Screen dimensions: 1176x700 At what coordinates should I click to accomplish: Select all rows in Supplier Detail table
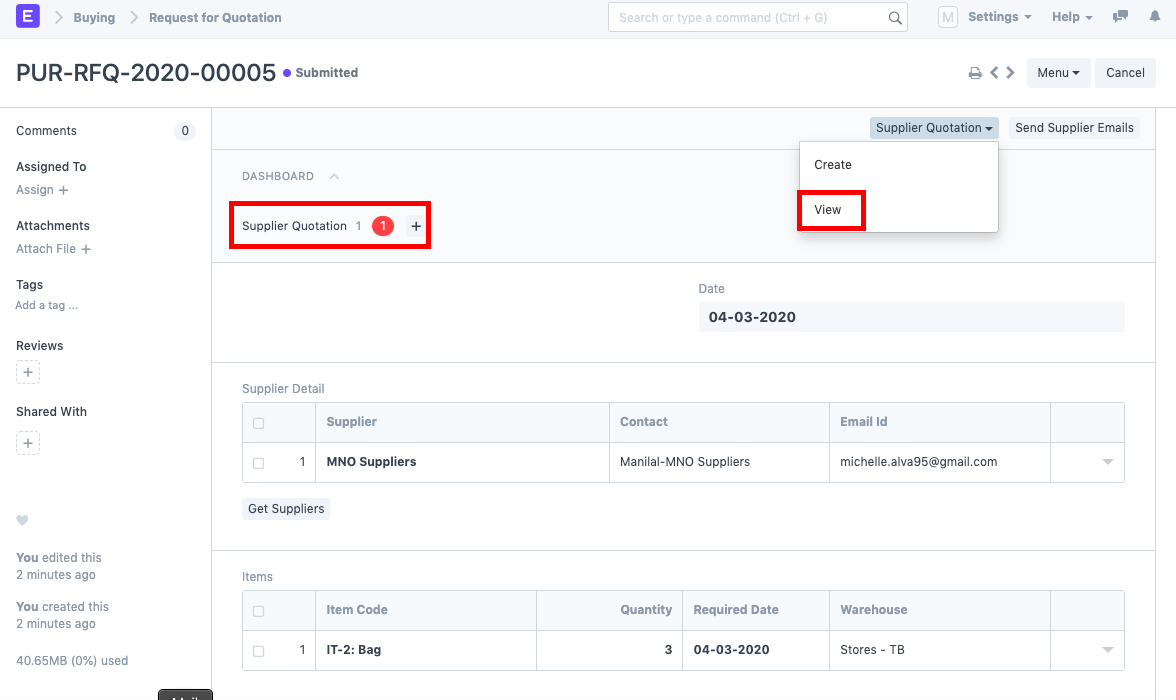(x=259, y=423)
